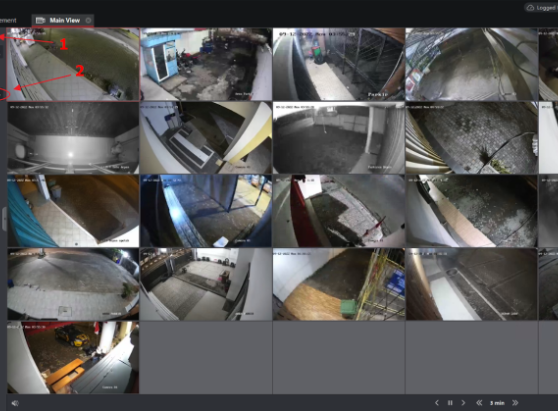Close the Main View tab
The width and height of the screenshot is (558, 411).
(x=88, y=20)
